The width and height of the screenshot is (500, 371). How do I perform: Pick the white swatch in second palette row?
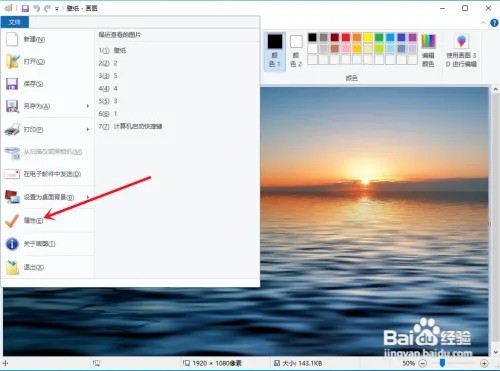(312, 49)
